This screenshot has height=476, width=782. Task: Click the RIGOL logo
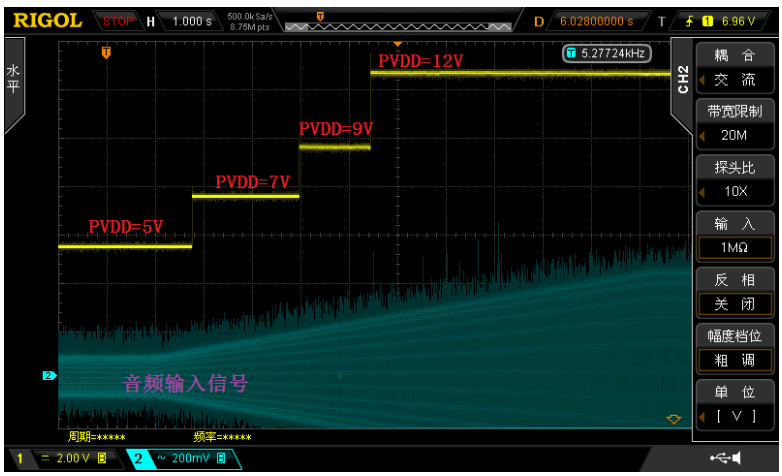tap(47, 20)
